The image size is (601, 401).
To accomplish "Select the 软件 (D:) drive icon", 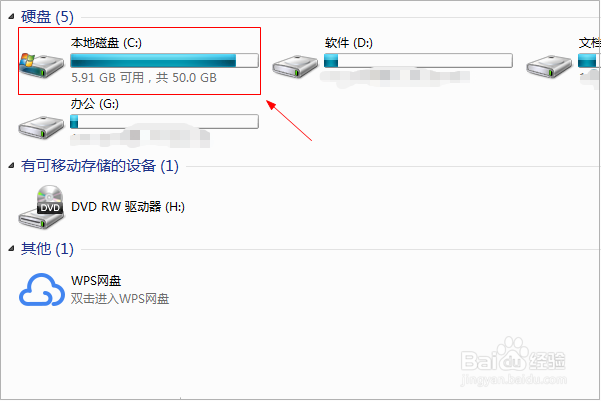I will [x=295, y=66].
